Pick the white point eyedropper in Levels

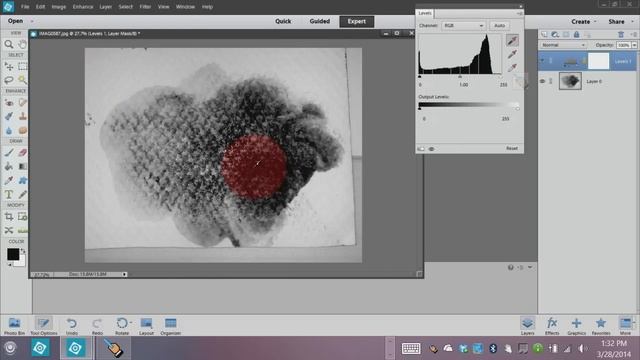click(x=512, y=67)
